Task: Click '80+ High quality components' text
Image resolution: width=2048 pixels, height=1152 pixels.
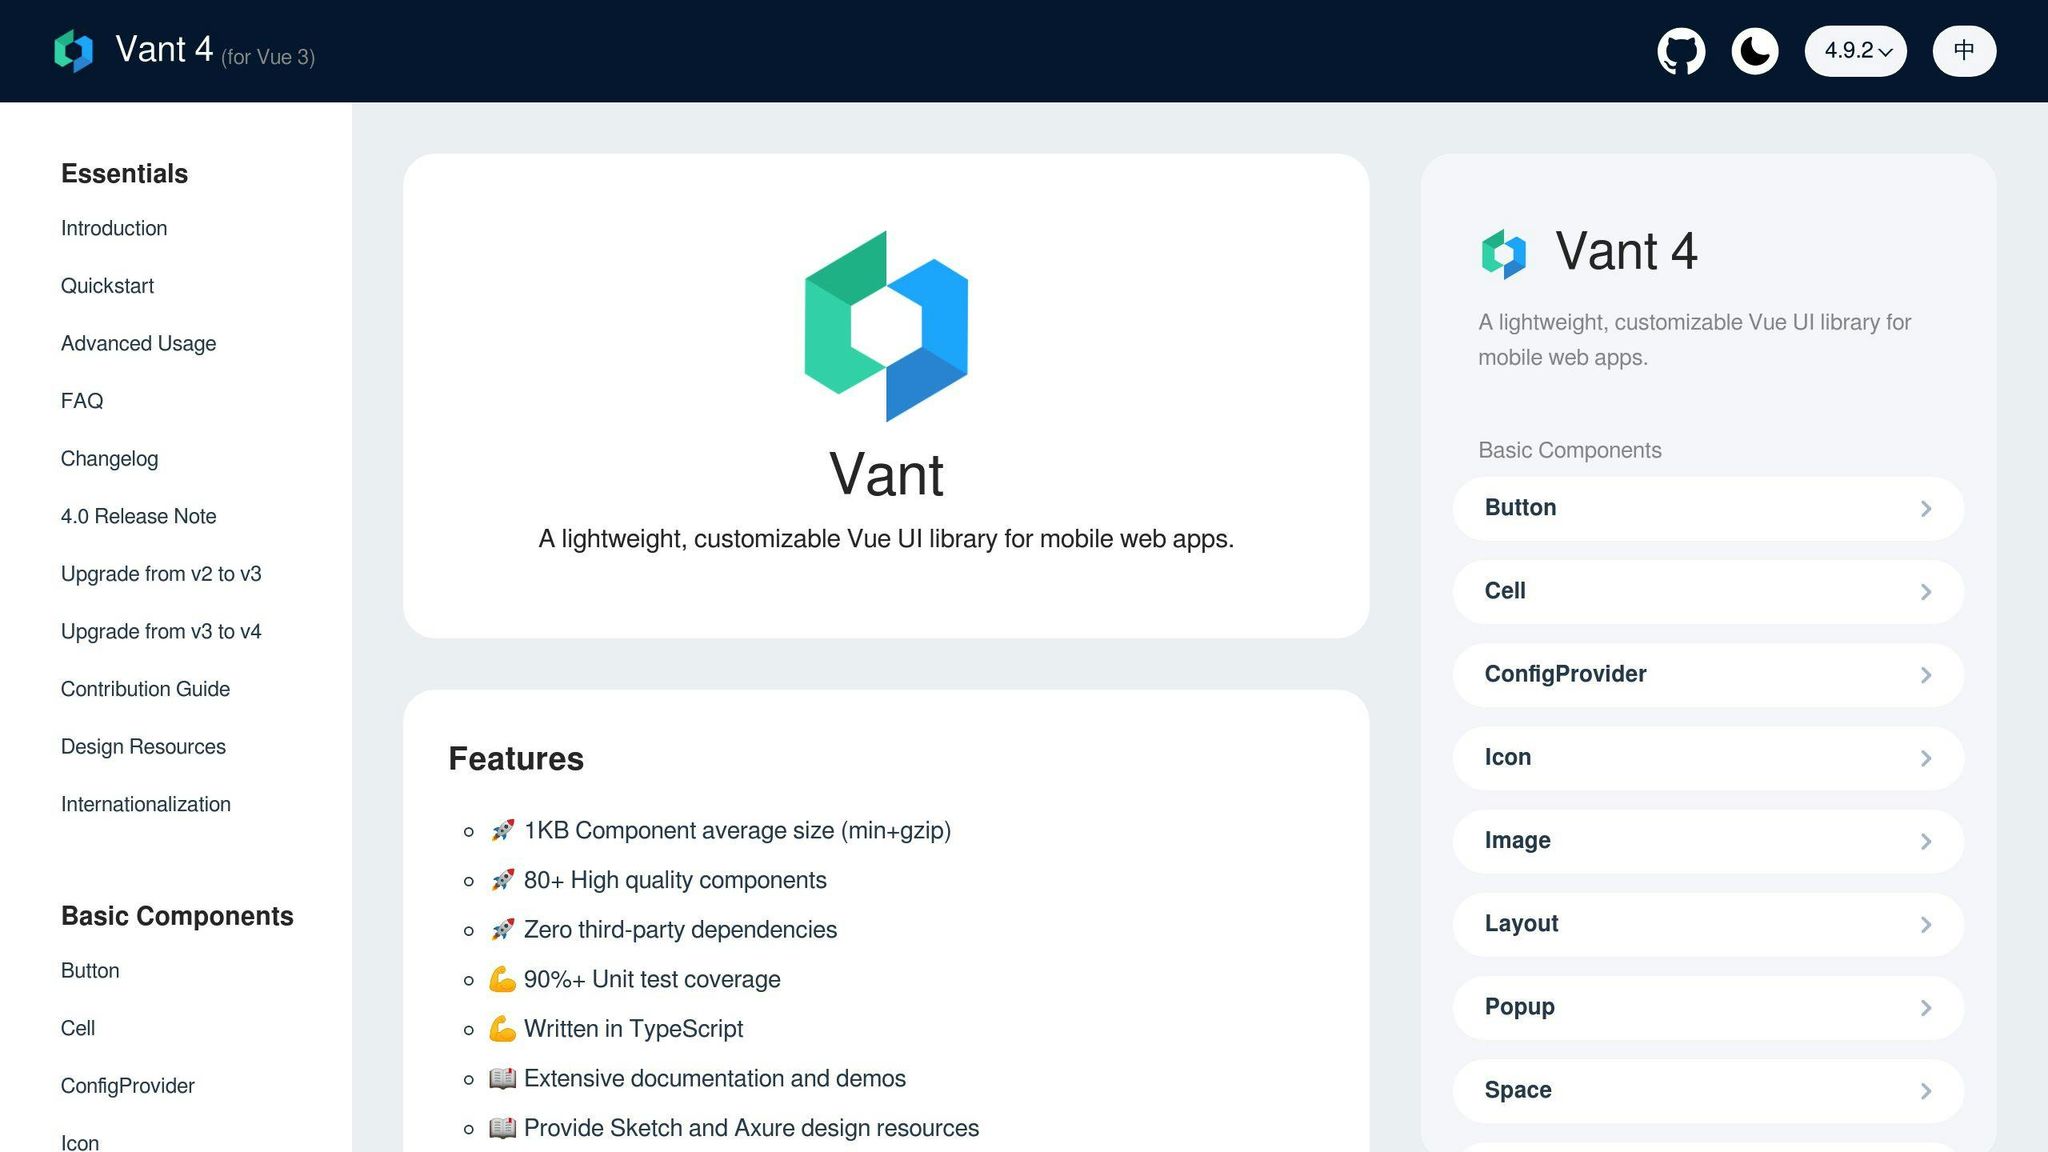Action: pos(675,880)
